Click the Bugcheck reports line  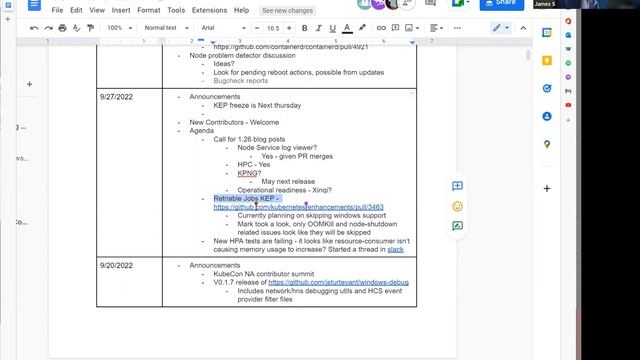(240, 81)
